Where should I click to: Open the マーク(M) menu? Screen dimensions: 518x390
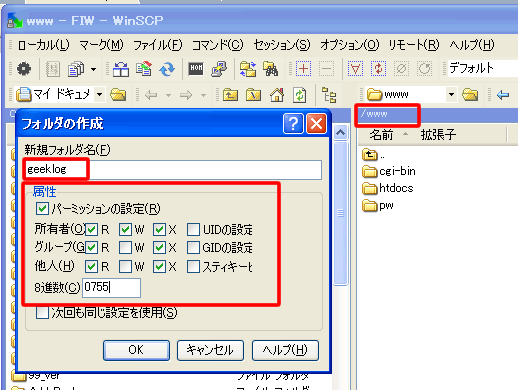101,45
